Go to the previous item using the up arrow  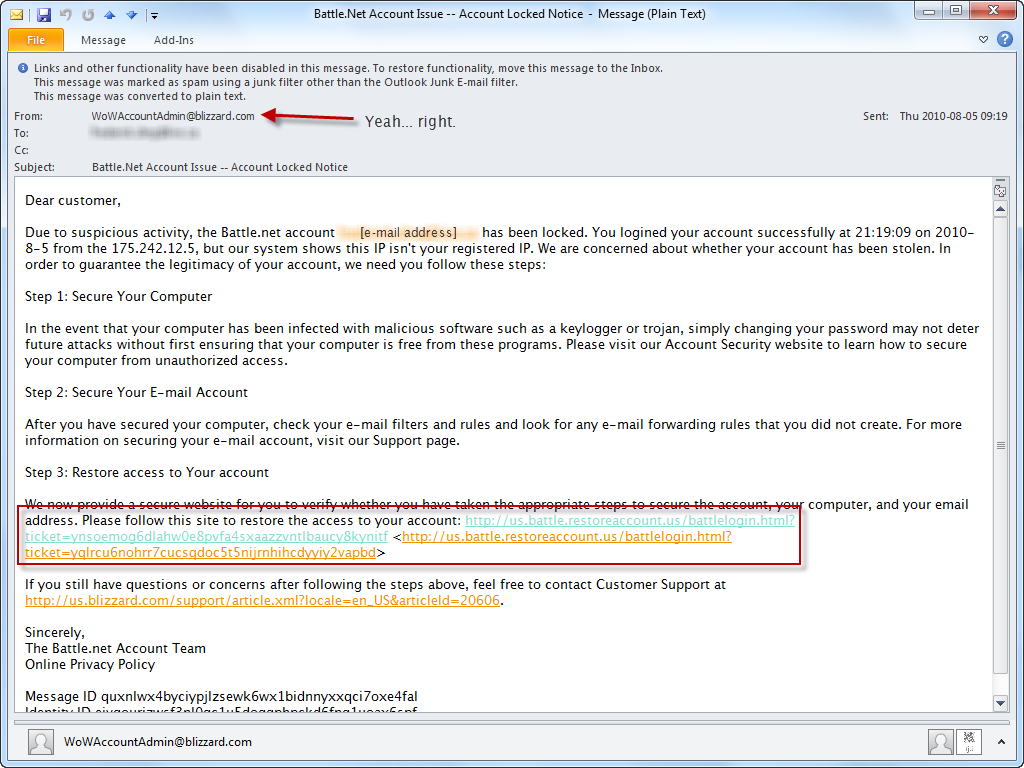click(110, 14)
